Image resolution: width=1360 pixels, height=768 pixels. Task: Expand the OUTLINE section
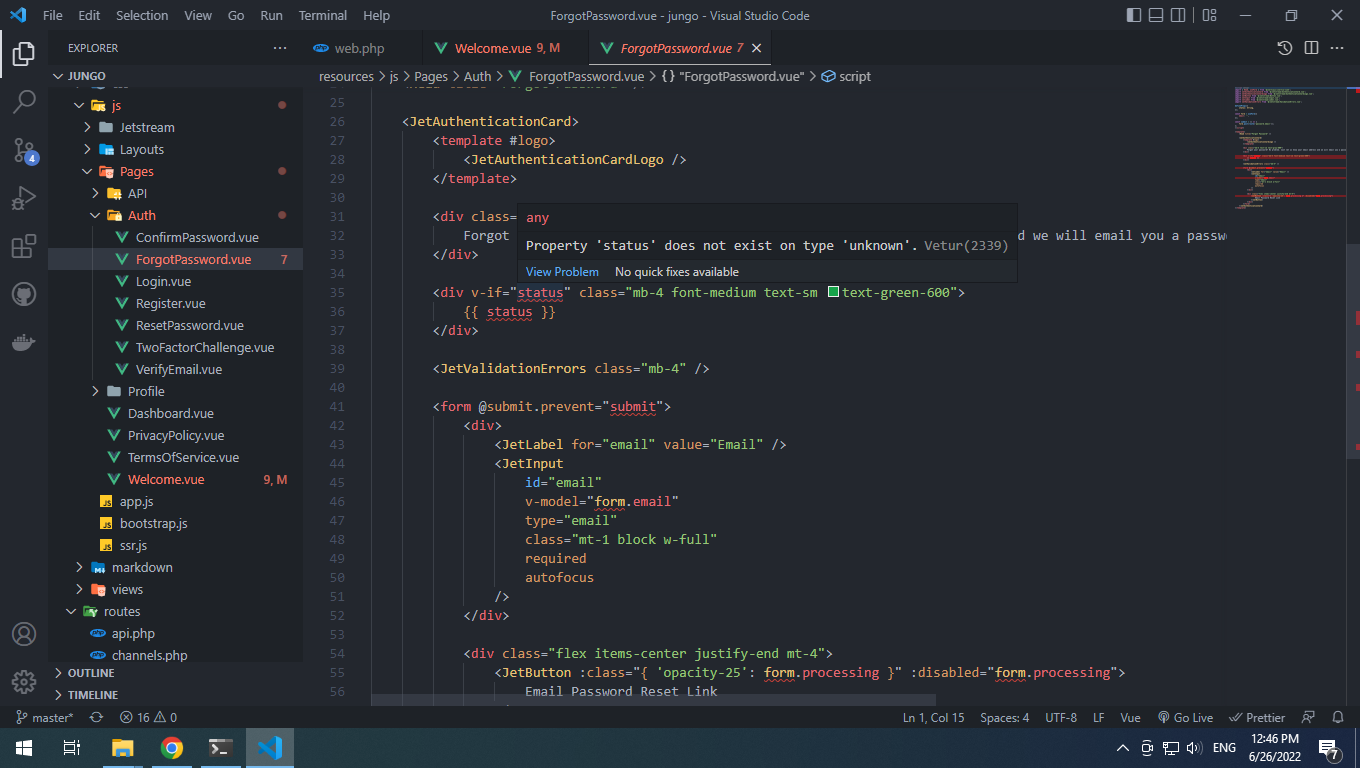click(x=175, y=673)
